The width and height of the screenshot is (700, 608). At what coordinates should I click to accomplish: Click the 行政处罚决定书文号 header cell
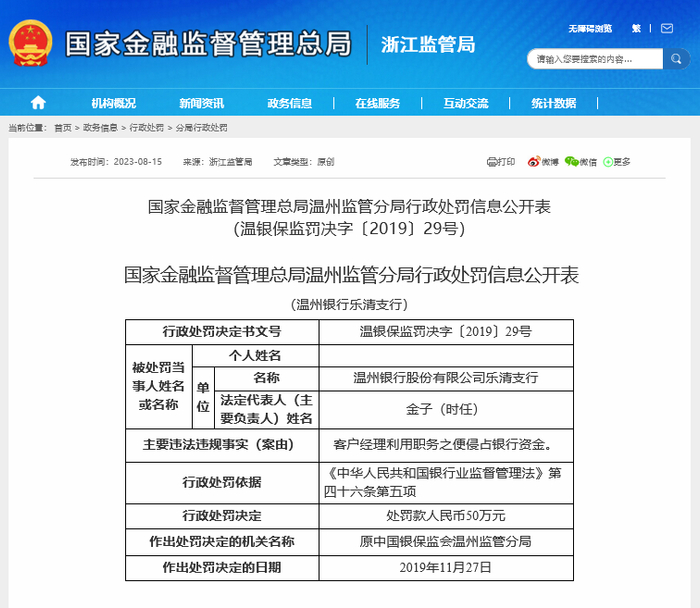tap(222, 332)
